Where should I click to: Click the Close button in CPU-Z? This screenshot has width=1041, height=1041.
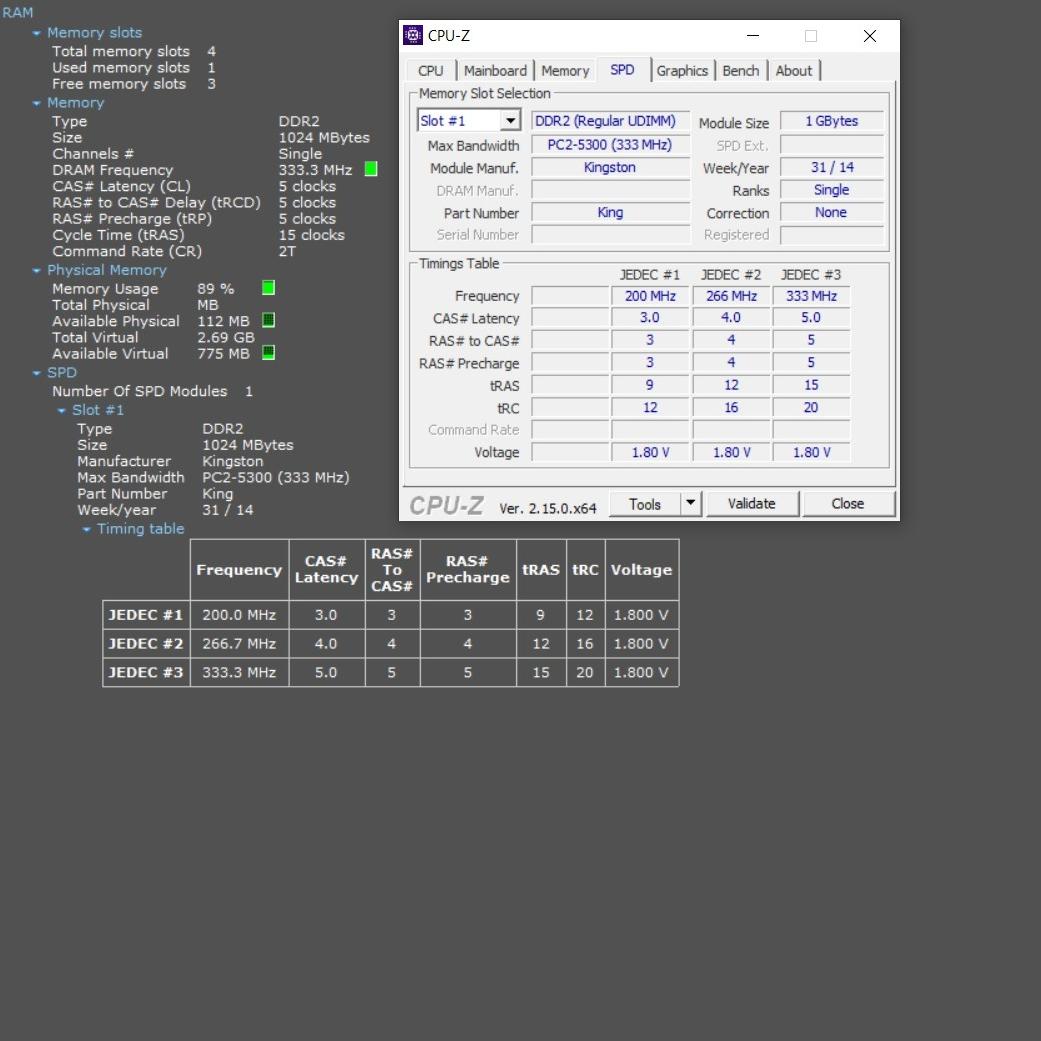(848, 504)
